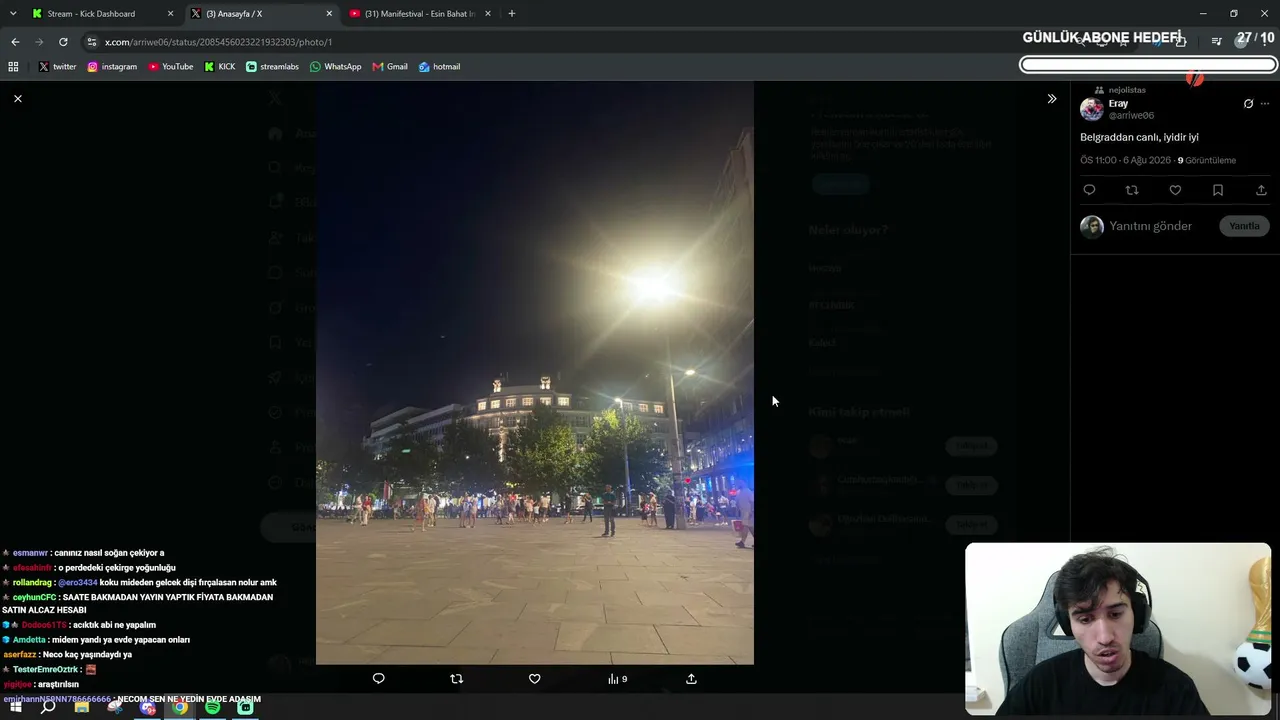Screen dimensions: 1280x720
Task: Close the photo viewer with the X icon
Action: [x=18, y=99]
